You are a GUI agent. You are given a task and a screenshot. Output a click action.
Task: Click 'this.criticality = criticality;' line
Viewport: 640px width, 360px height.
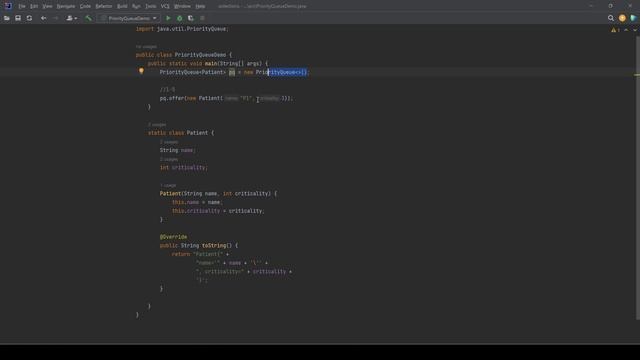pyautogui.click(x=218, y=211)
